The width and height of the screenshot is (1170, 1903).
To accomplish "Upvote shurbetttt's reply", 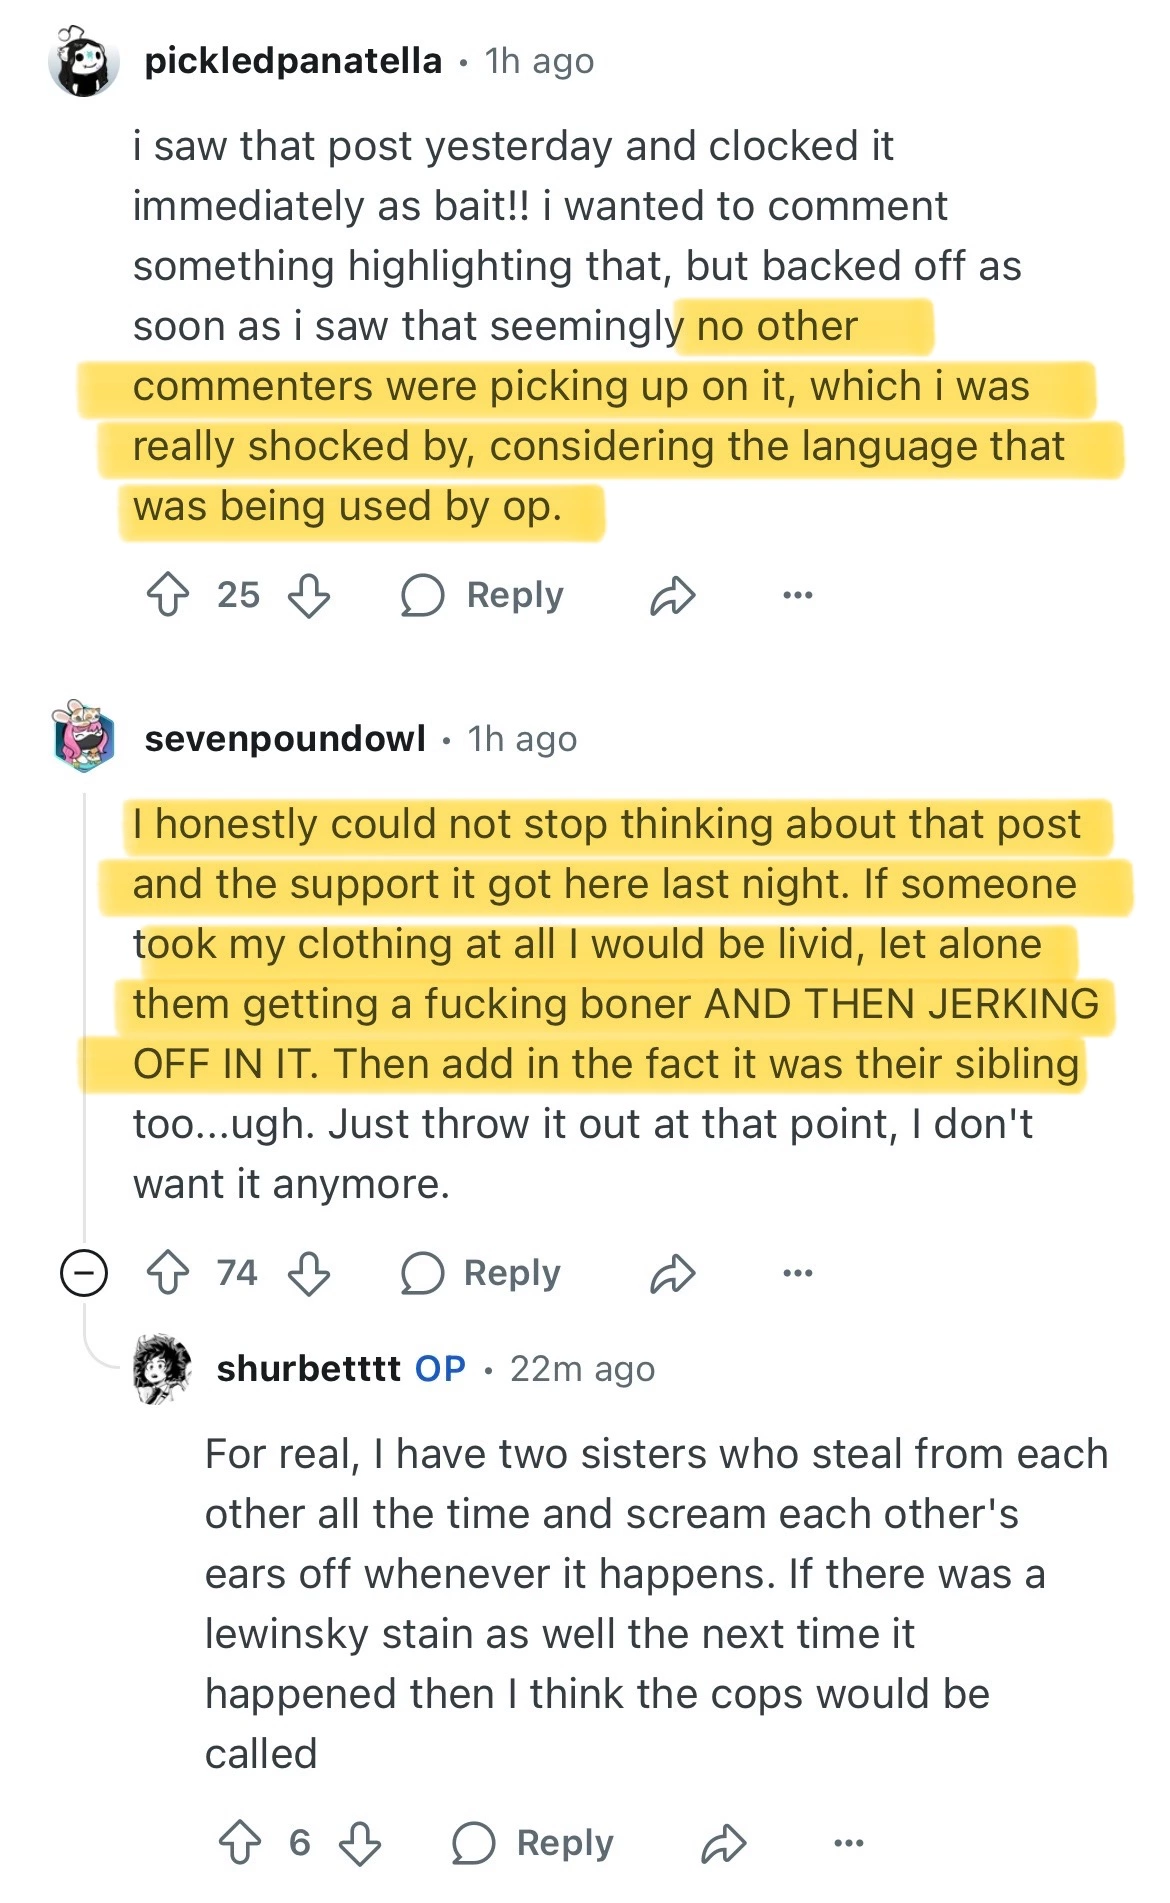I will (239, 1843).
